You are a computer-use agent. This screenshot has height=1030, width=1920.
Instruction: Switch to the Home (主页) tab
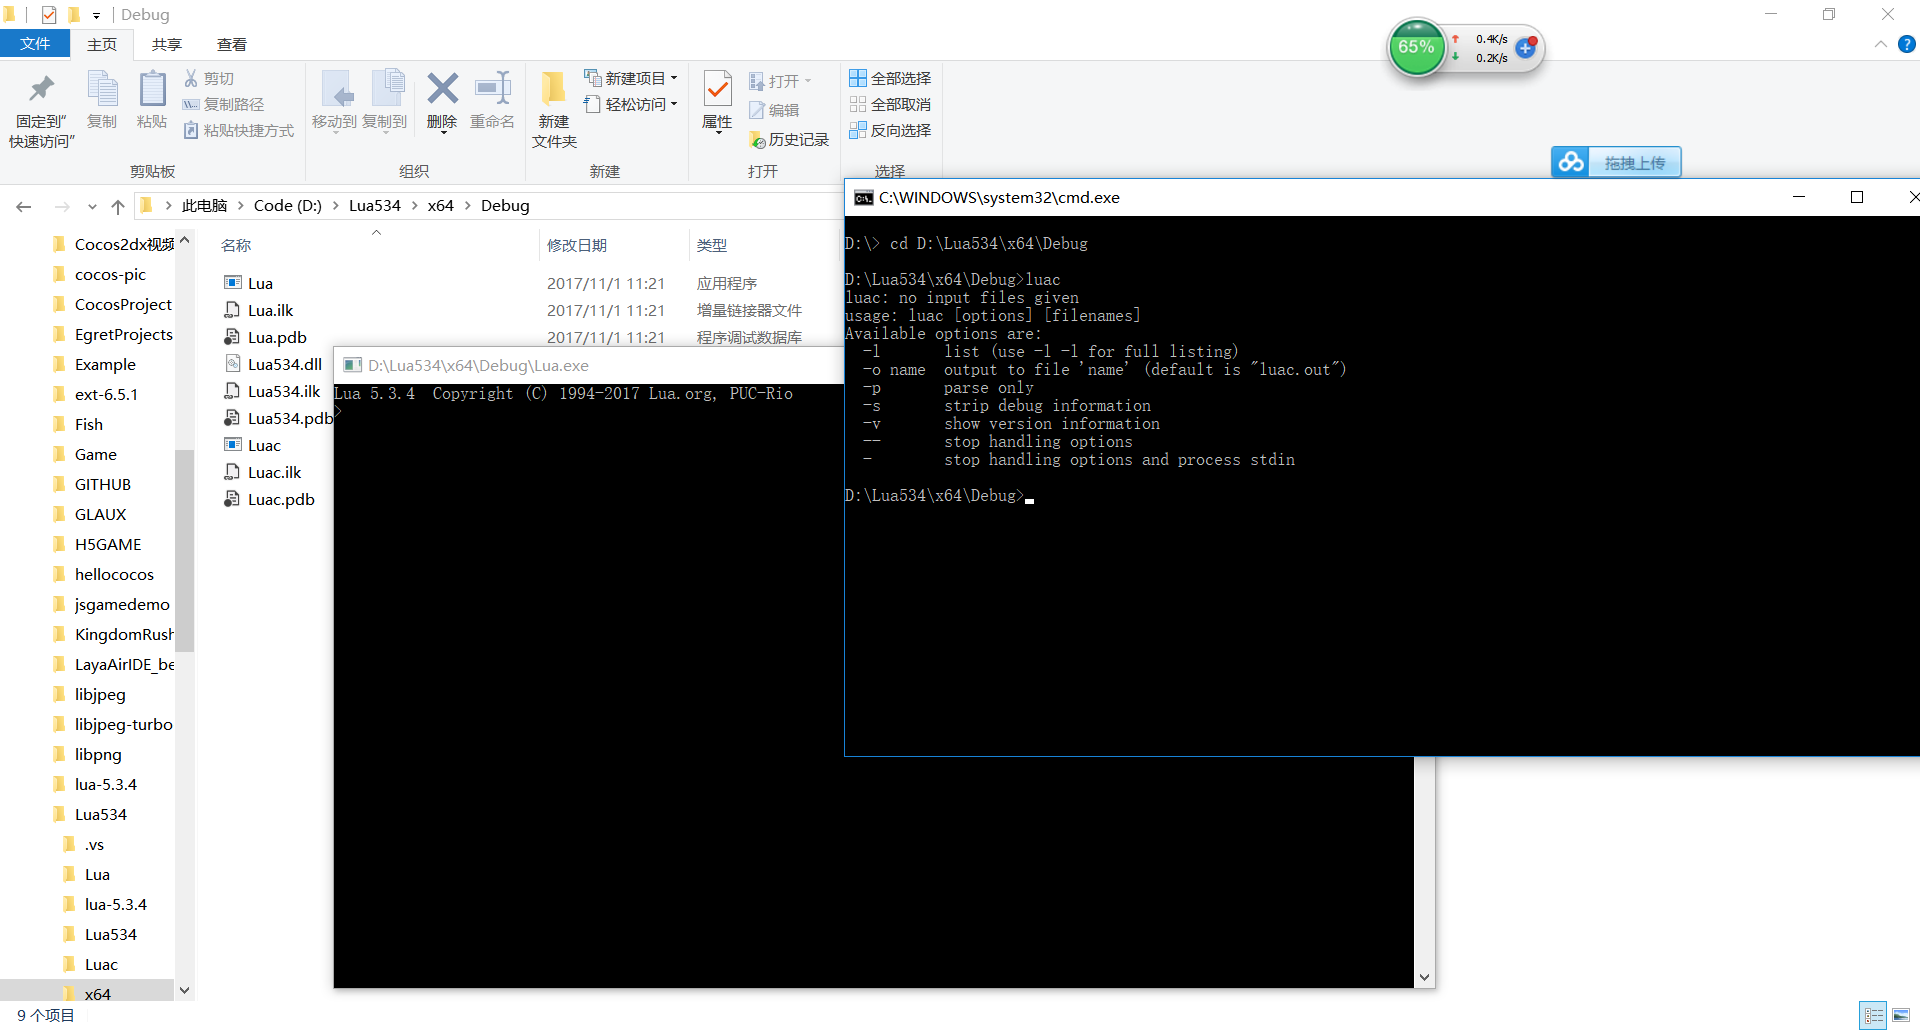coord(102,44)
